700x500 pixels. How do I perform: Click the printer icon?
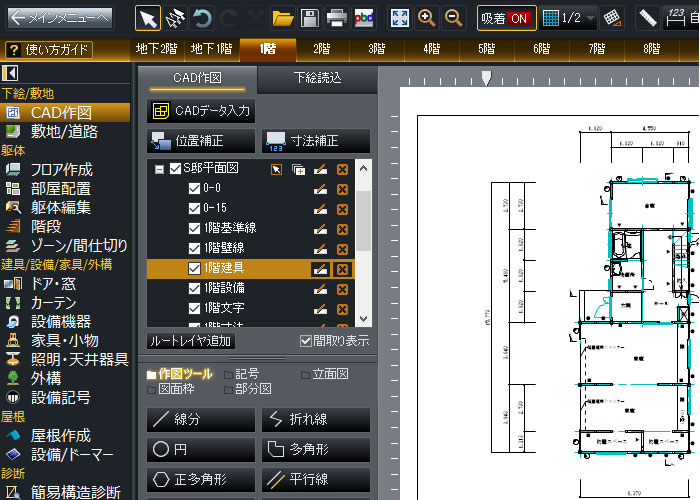(x=337, y=18)
